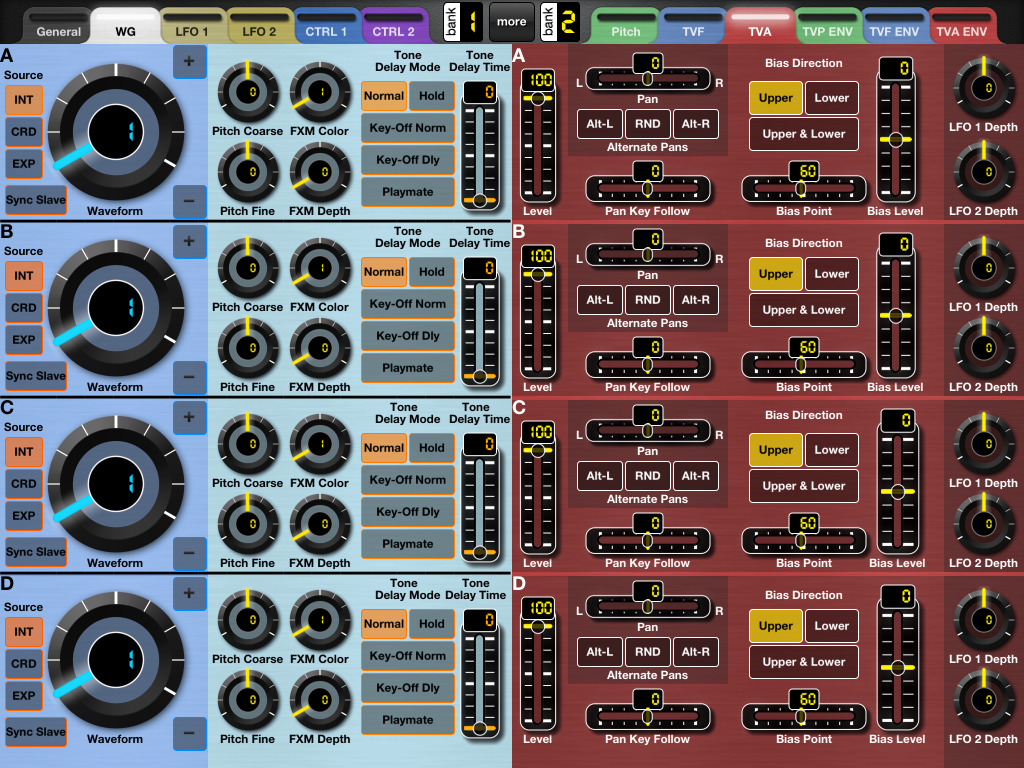
Task: Click the Pitch Coarse knob in section A
Action: point(247,92)
